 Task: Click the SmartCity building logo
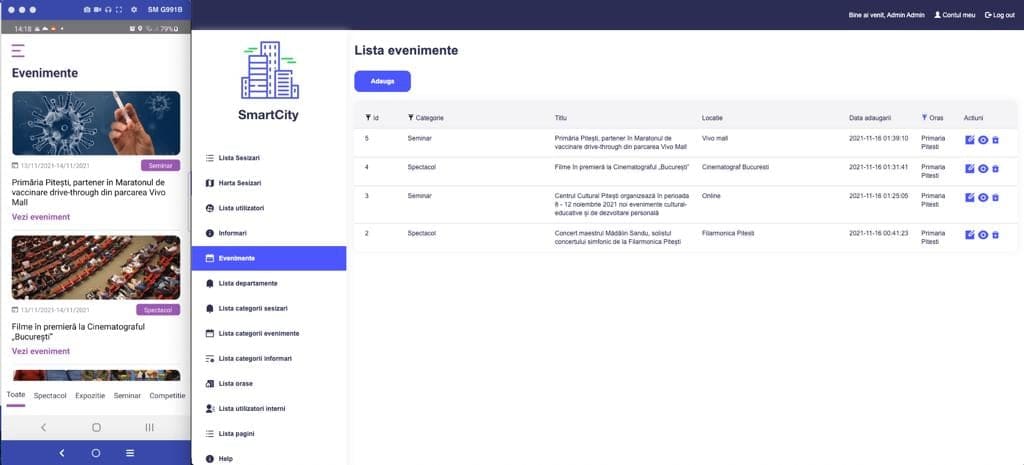[268, 71]
